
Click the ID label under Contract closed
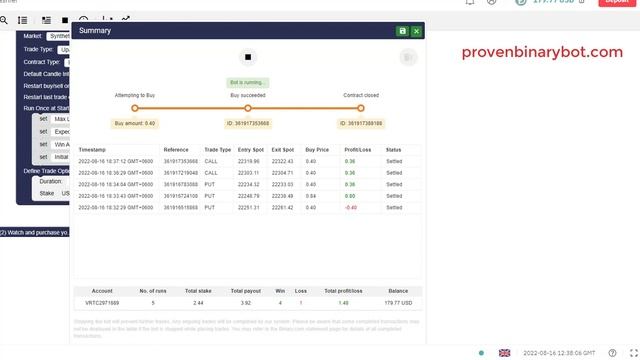tap(361, 123)
